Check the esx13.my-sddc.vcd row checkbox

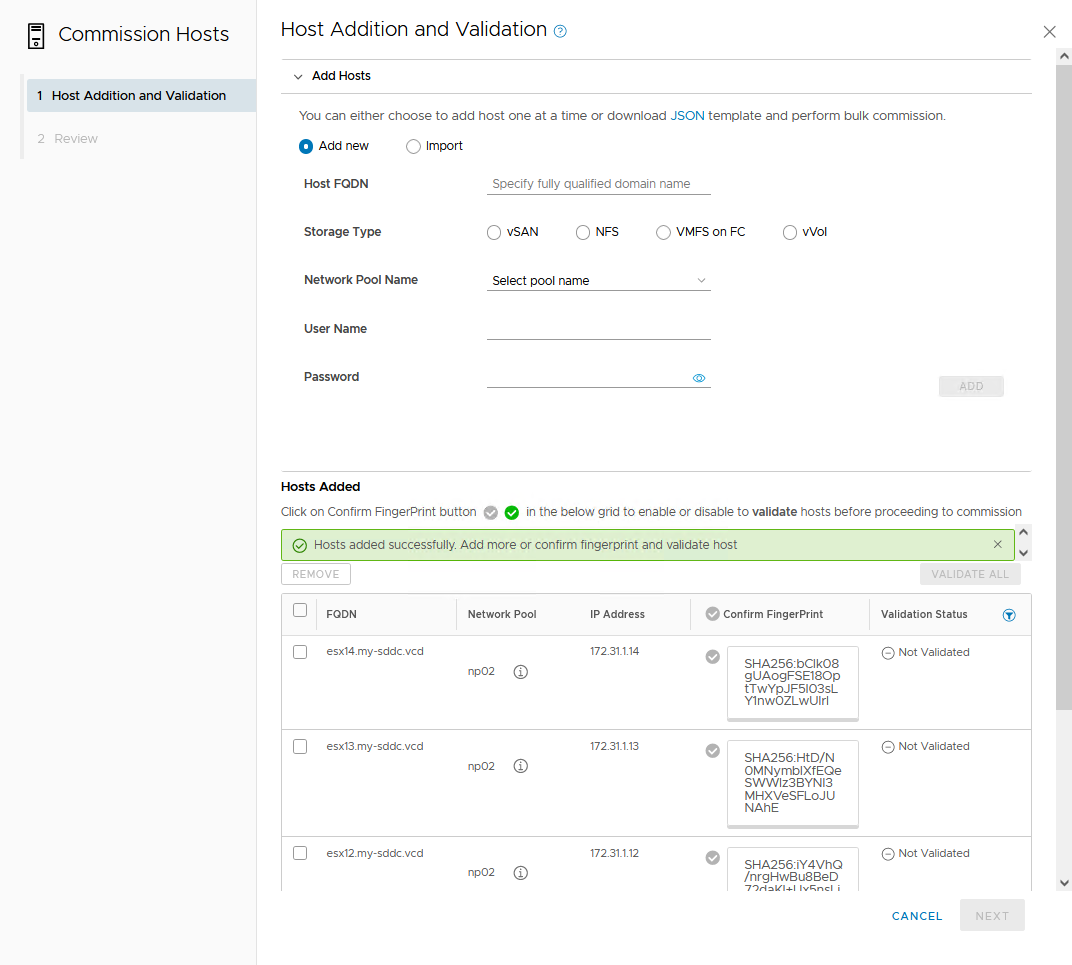pyautogui.click(x=299, y=746)
